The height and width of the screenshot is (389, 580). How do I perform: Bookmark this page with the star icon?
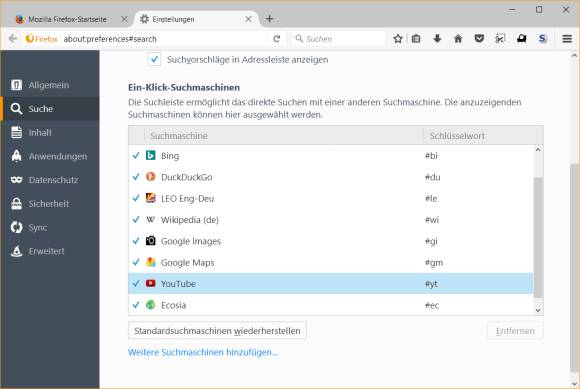[x=398, y=38]
